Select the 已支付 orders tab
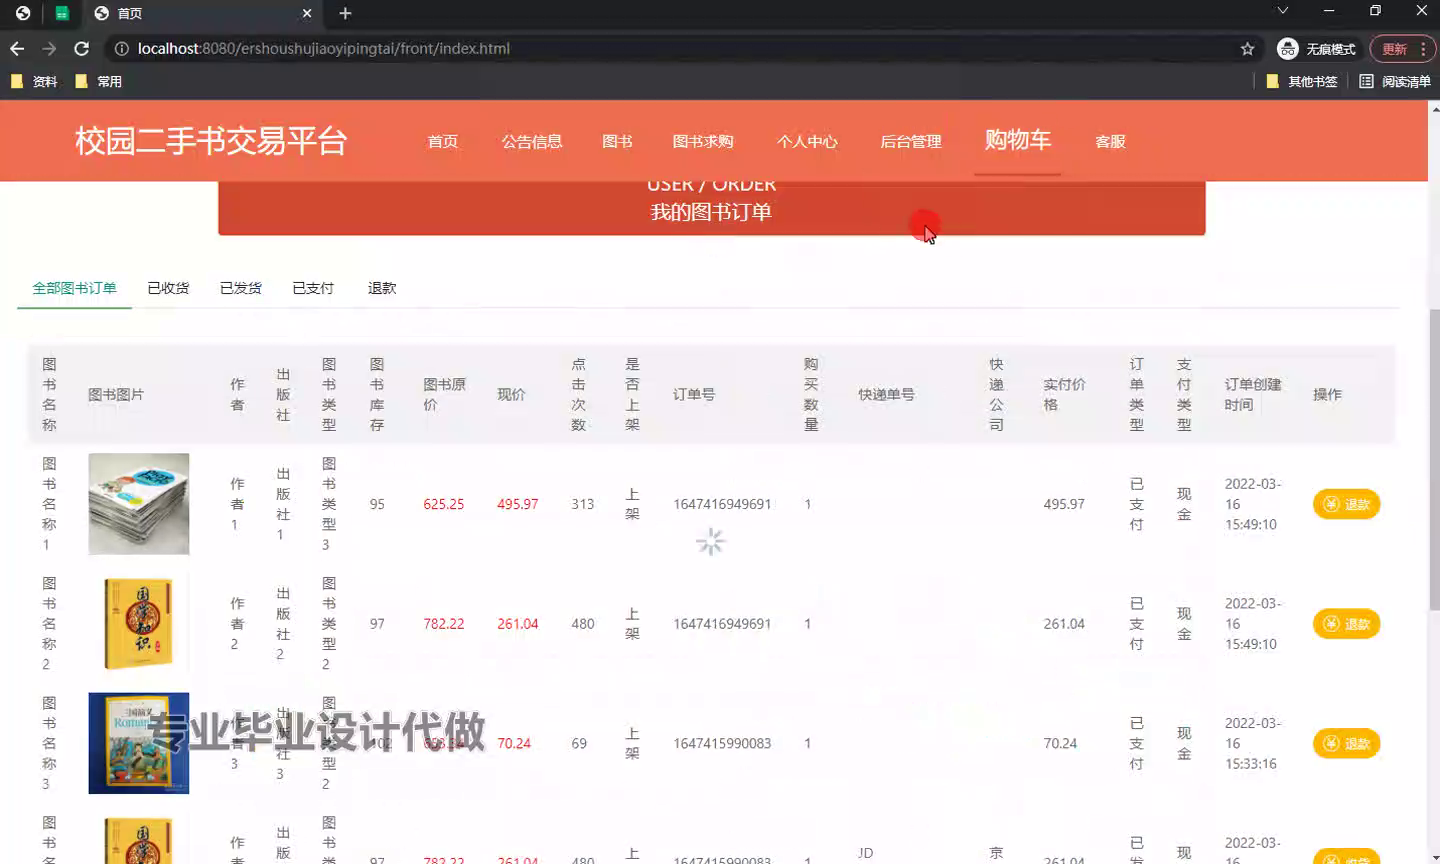 coord(313,288)
